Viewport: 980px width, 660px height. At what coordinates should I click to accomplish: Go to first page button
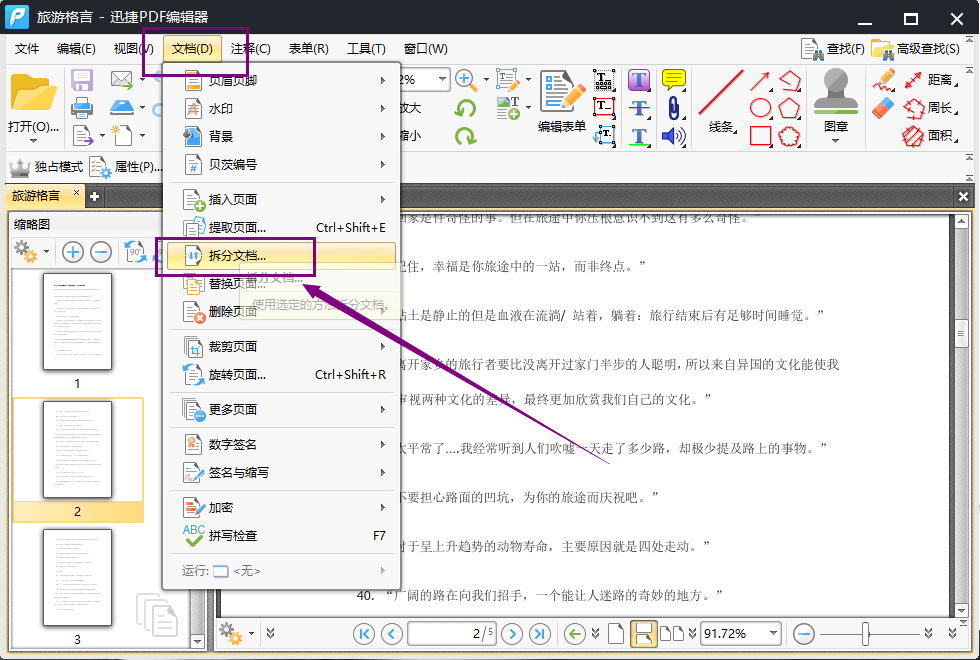[364, 634]
